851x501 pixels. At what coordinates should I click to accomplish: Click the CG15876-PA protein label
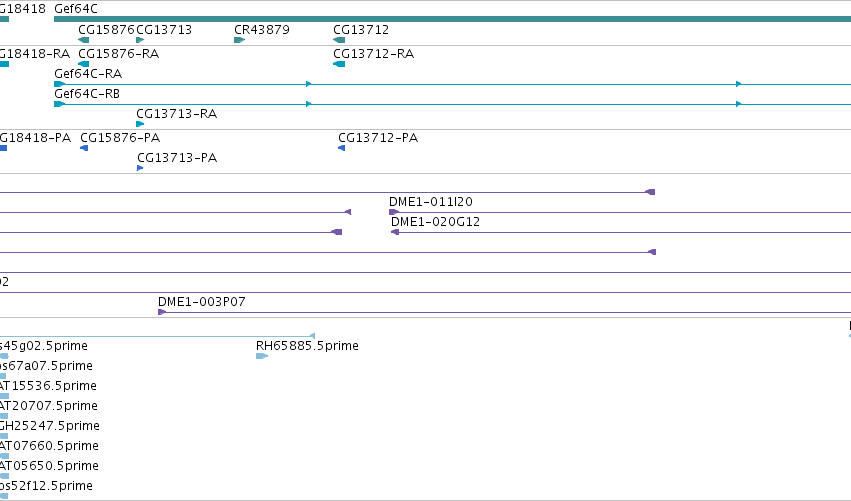pyautogui.click(x=120, y=138)
